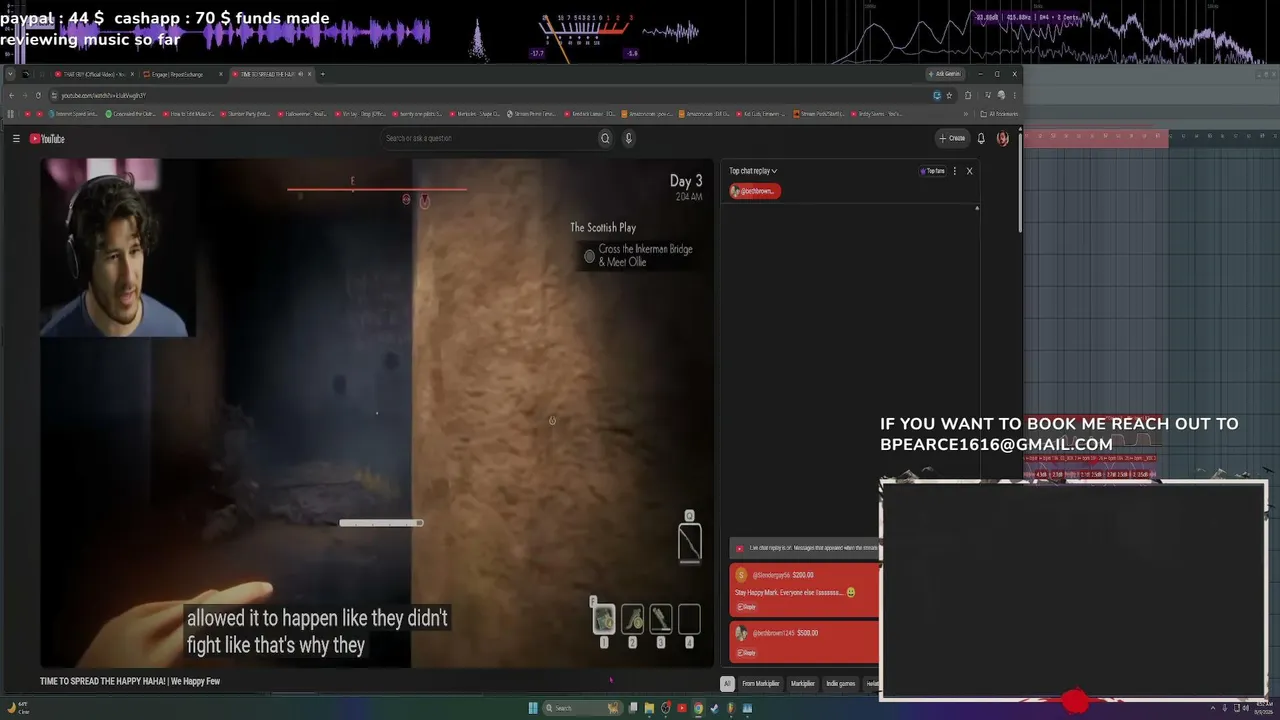Click the browser address bar URL

click(103, 95)
